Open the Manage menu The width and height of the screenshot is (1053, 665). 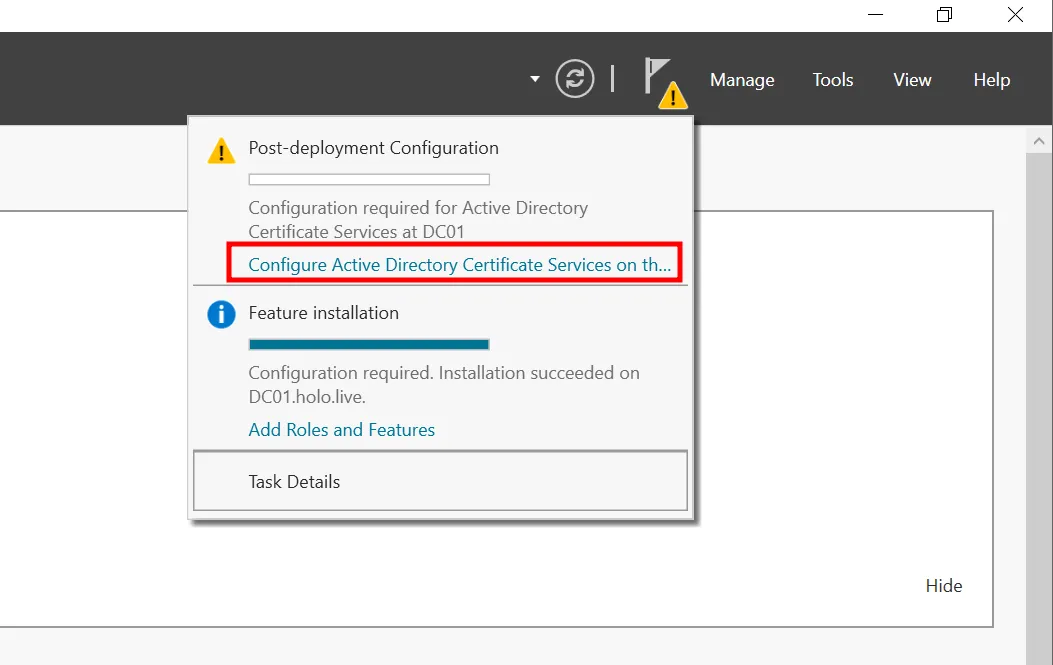coord(742,80)
